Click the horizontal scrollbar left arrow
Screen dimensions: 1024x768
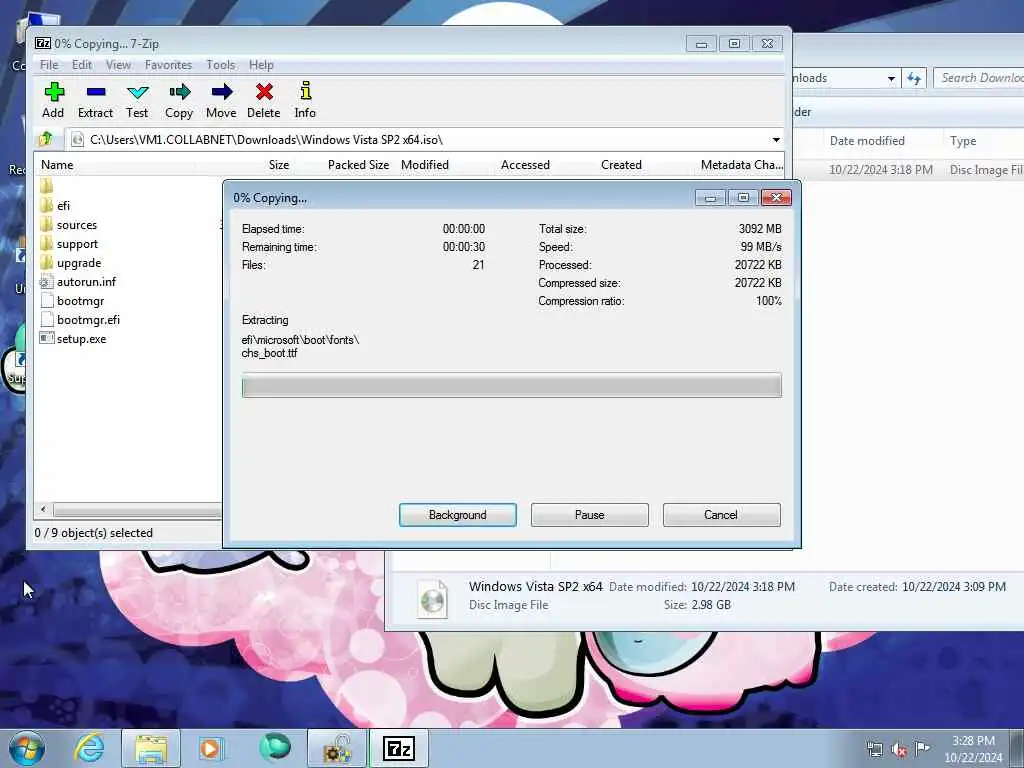[43, 509]
